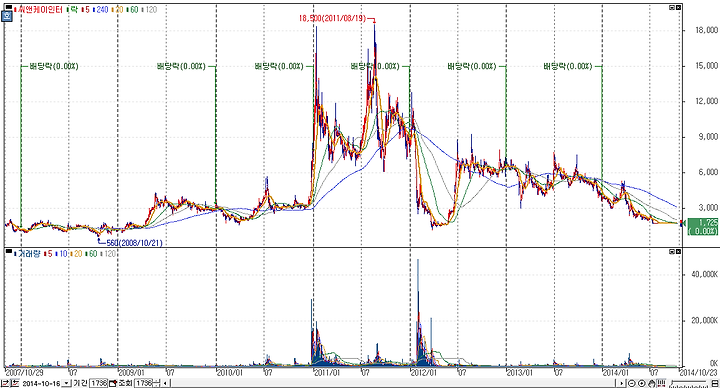Click the 560(2008/10/21) low price label

[x=134, y=242]
